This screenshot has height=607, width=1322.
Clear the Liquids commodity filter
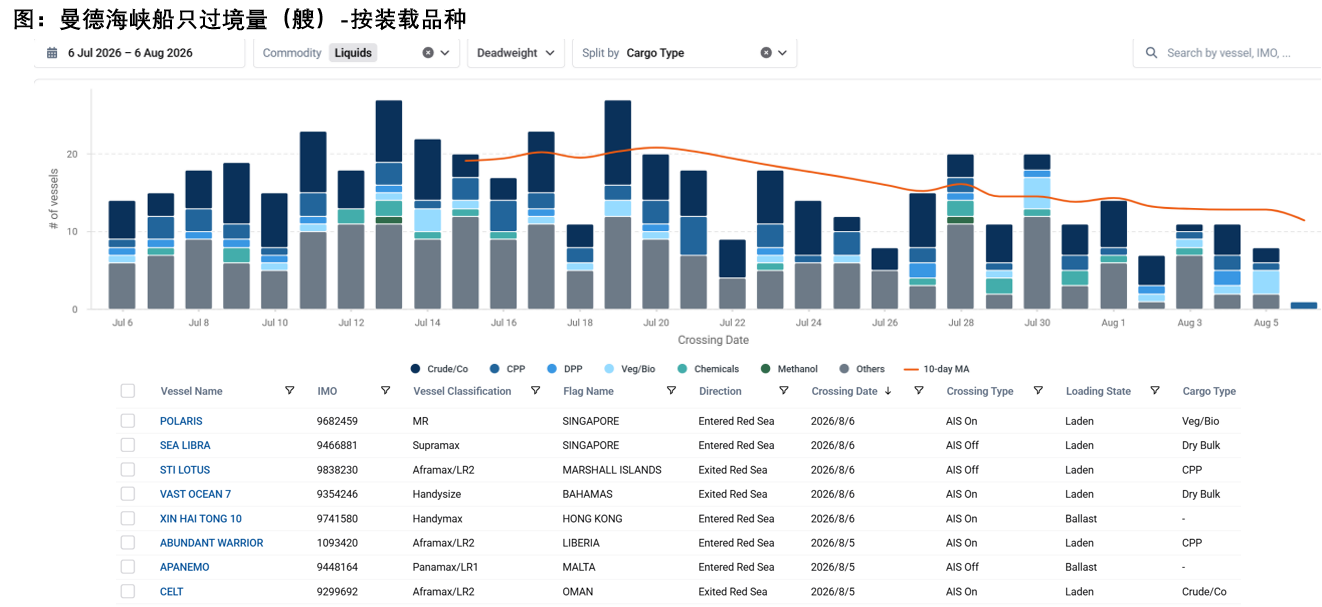pyautogui.click(x=428, y=53)
